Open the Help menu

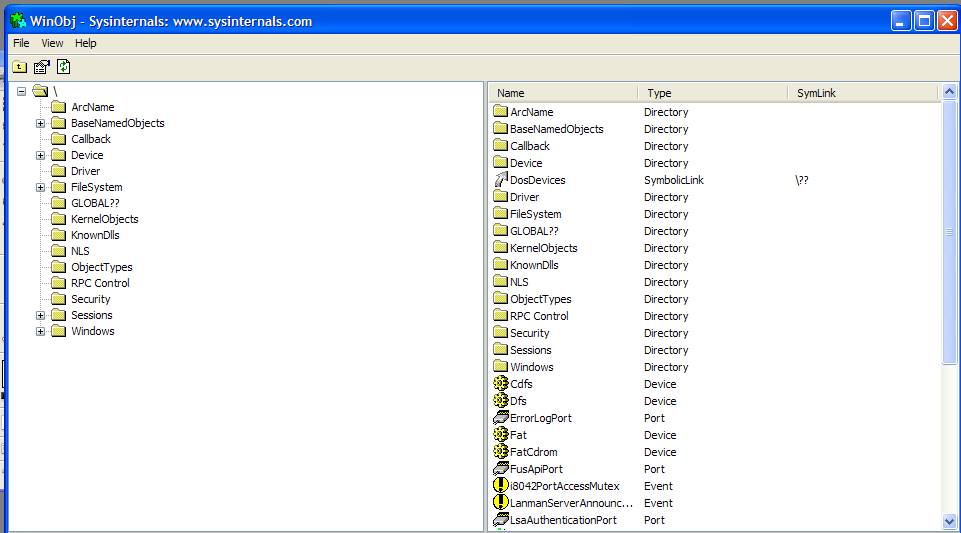86,43
